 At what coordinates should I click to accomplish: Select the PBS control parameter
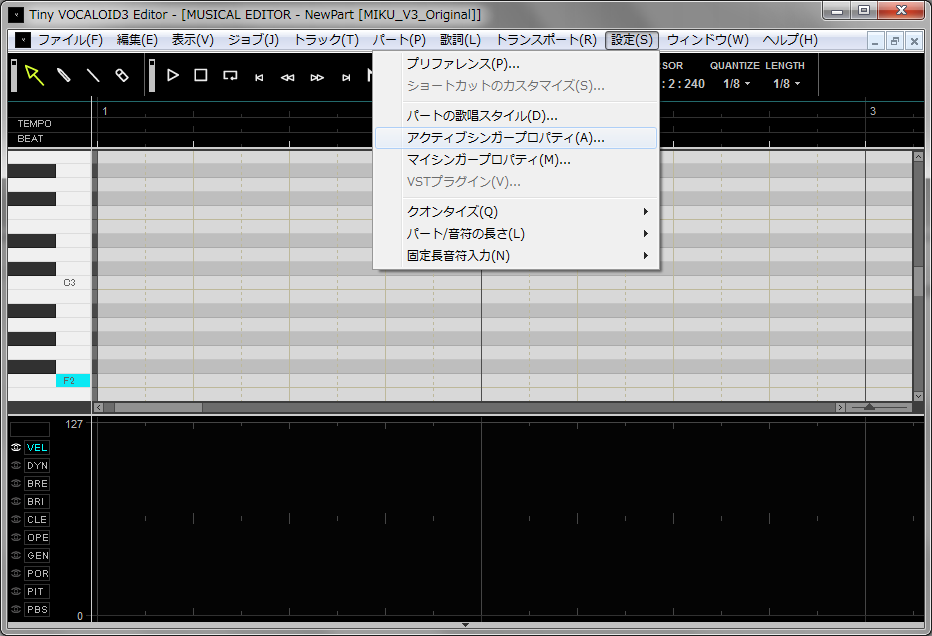click(x=37, y=609)
